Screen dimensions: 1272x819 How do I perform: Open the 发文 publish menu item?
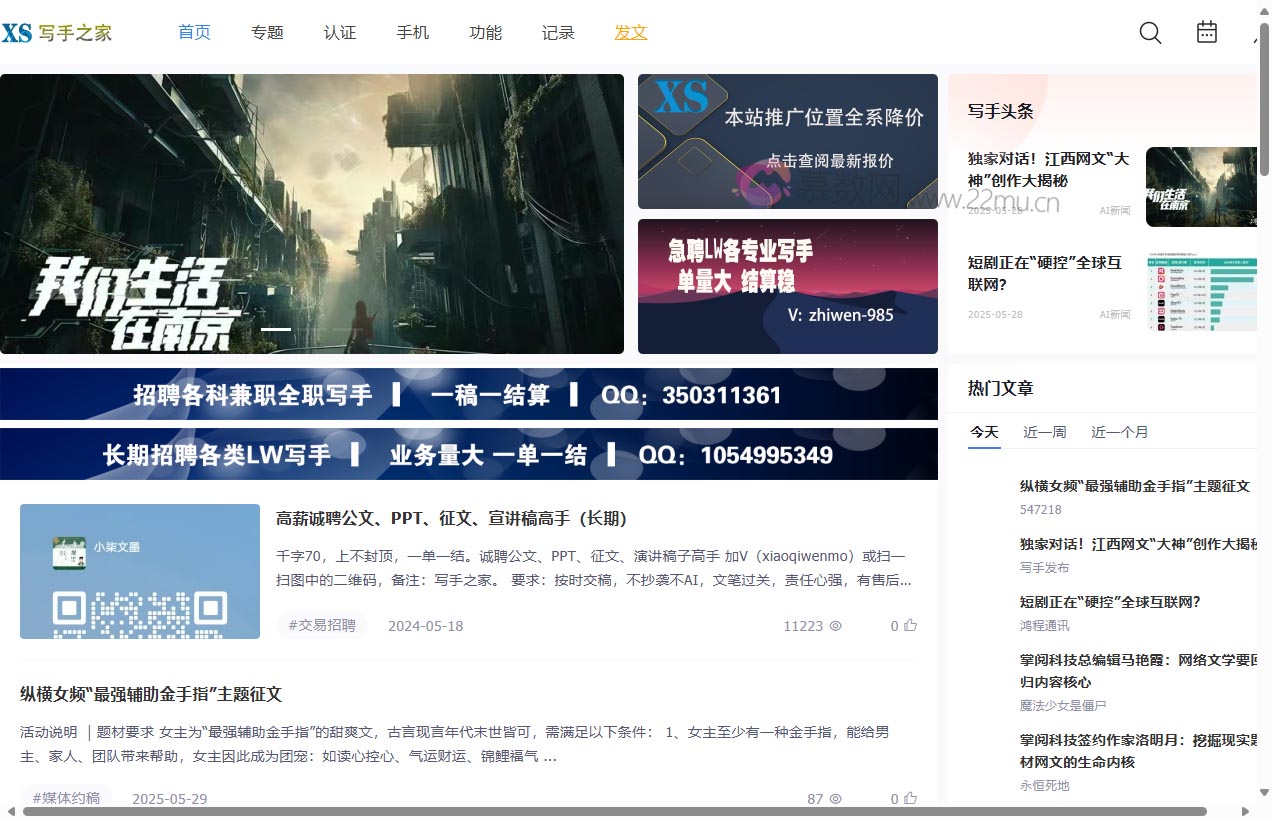[630, 32]
